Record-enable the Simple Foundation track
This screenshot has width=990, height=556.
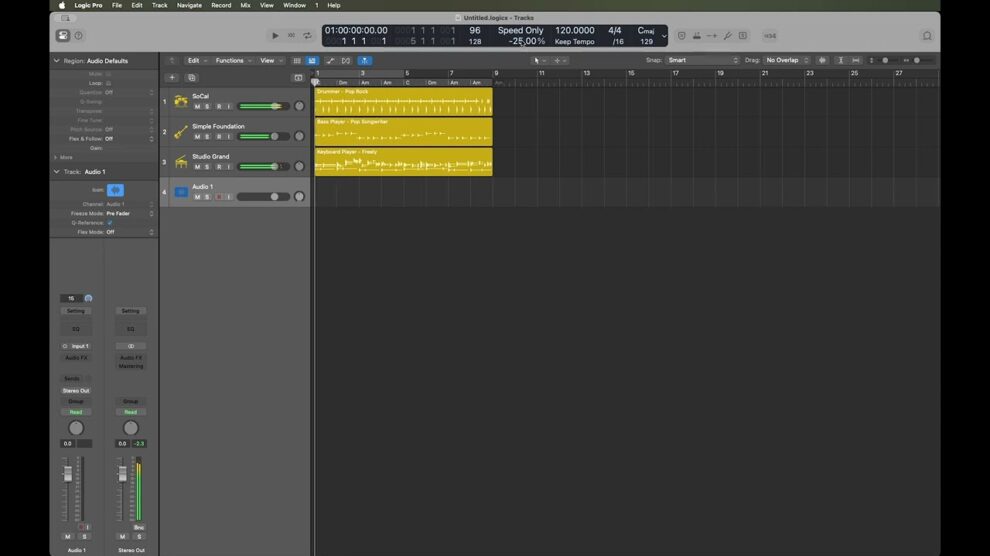click(218, 136)
